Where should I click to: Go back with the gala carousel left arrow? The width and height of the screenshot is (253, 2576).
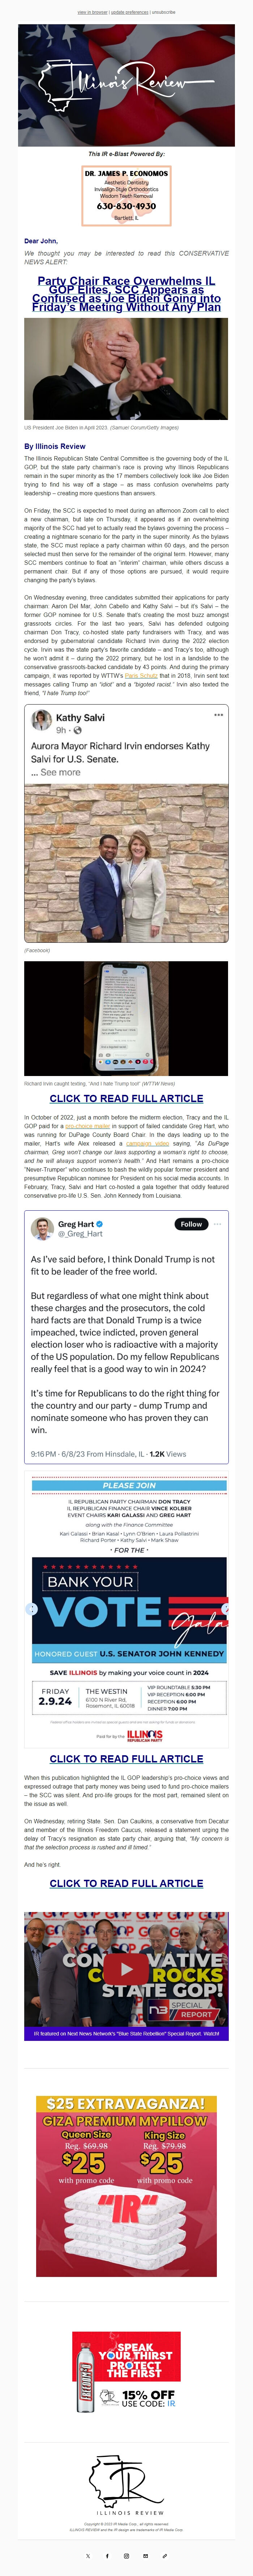pos(31,1609)
